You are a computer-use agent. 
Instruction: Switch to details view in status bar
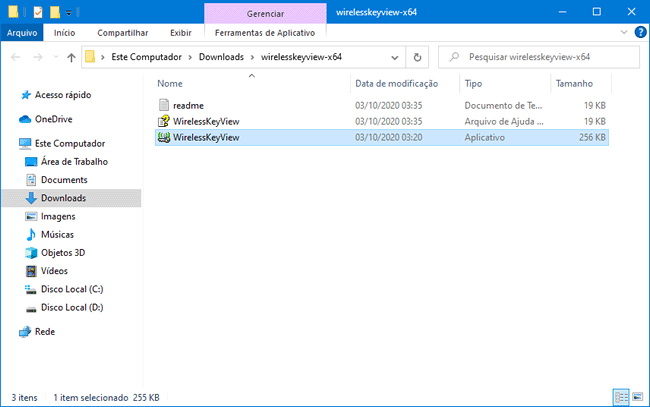point(621,397)
